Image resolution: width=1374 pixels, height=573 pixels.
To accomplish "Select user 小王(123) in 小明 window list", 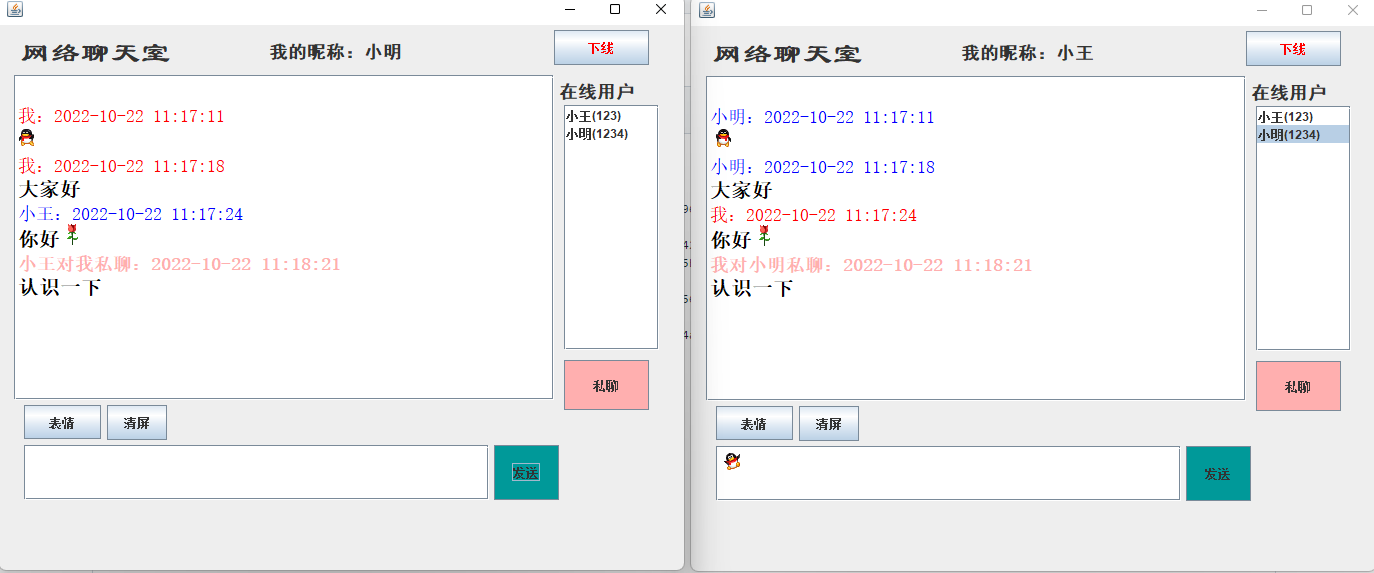I will [x=610, y=116].
